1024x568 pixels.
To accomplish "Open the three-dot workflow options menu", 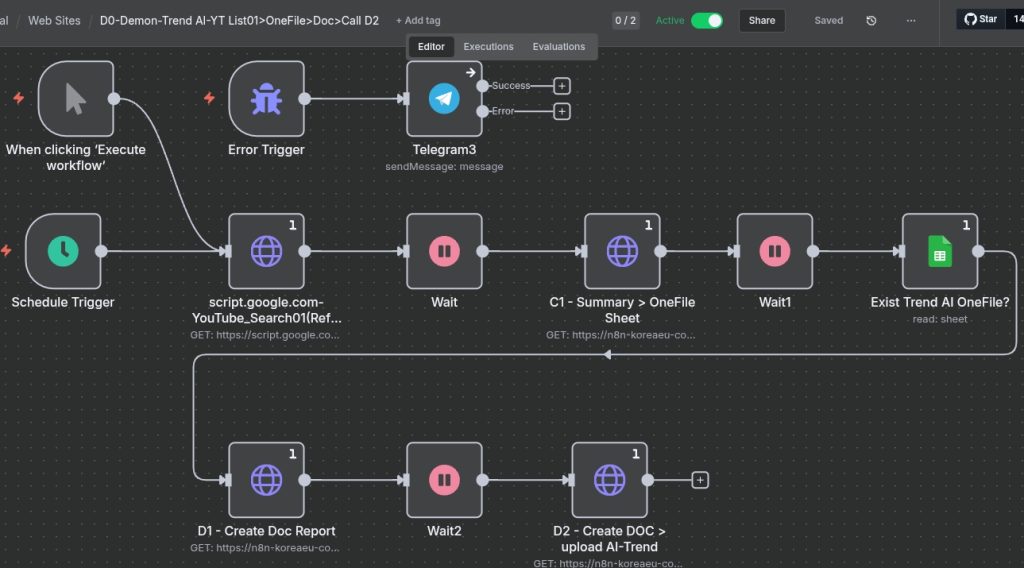I will pyautogui.click(x=910, y=20).
